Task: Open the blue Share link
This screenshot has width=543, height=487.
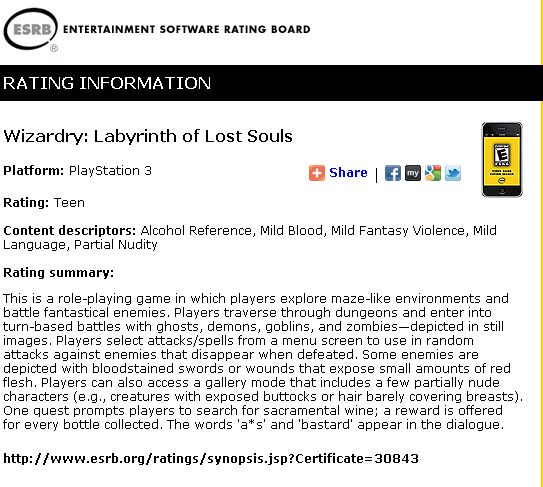Action: click(x=348, y=172)
